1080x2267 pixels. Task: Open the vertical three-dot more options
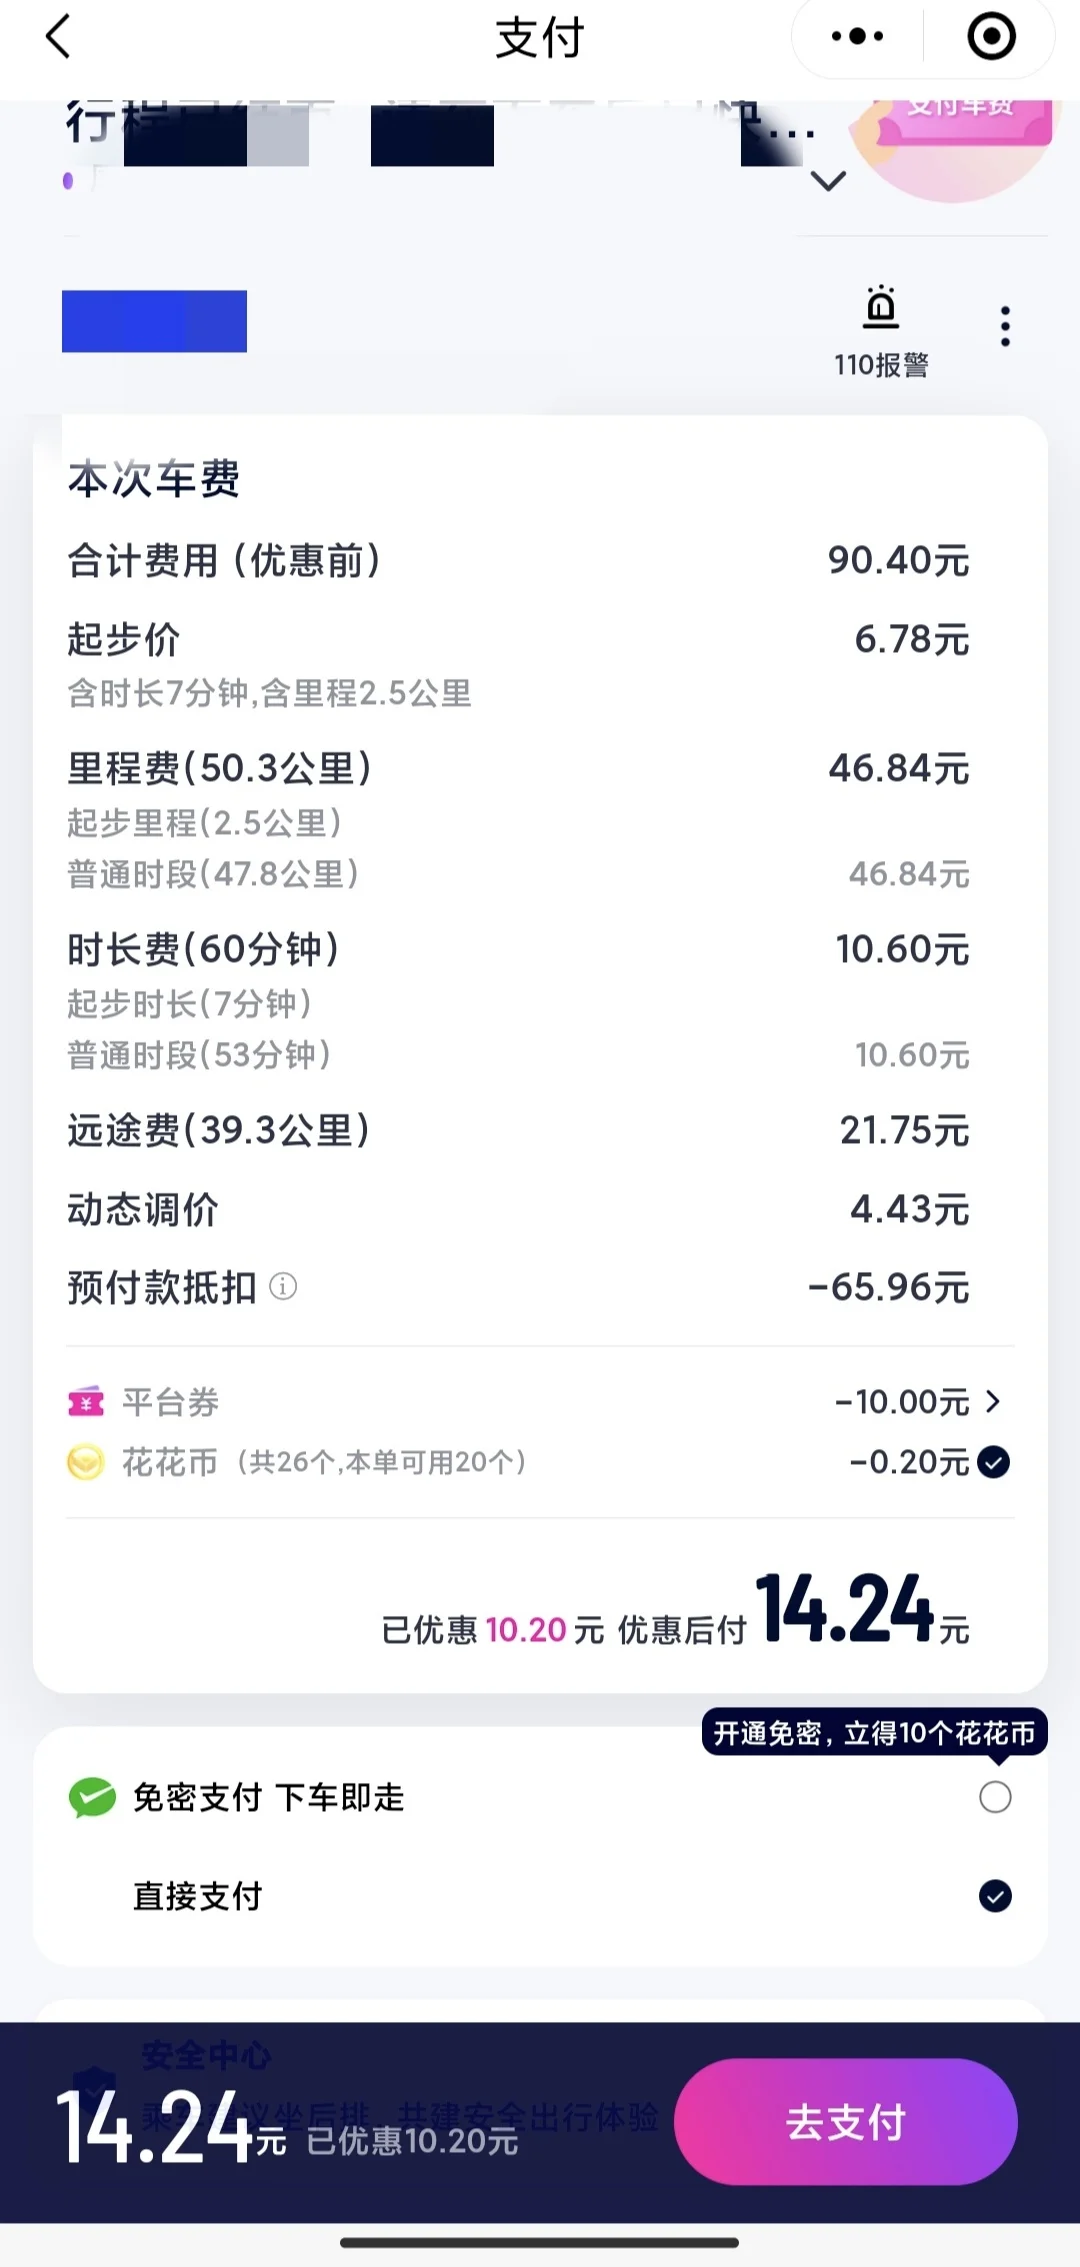[x=1005, y=327]
